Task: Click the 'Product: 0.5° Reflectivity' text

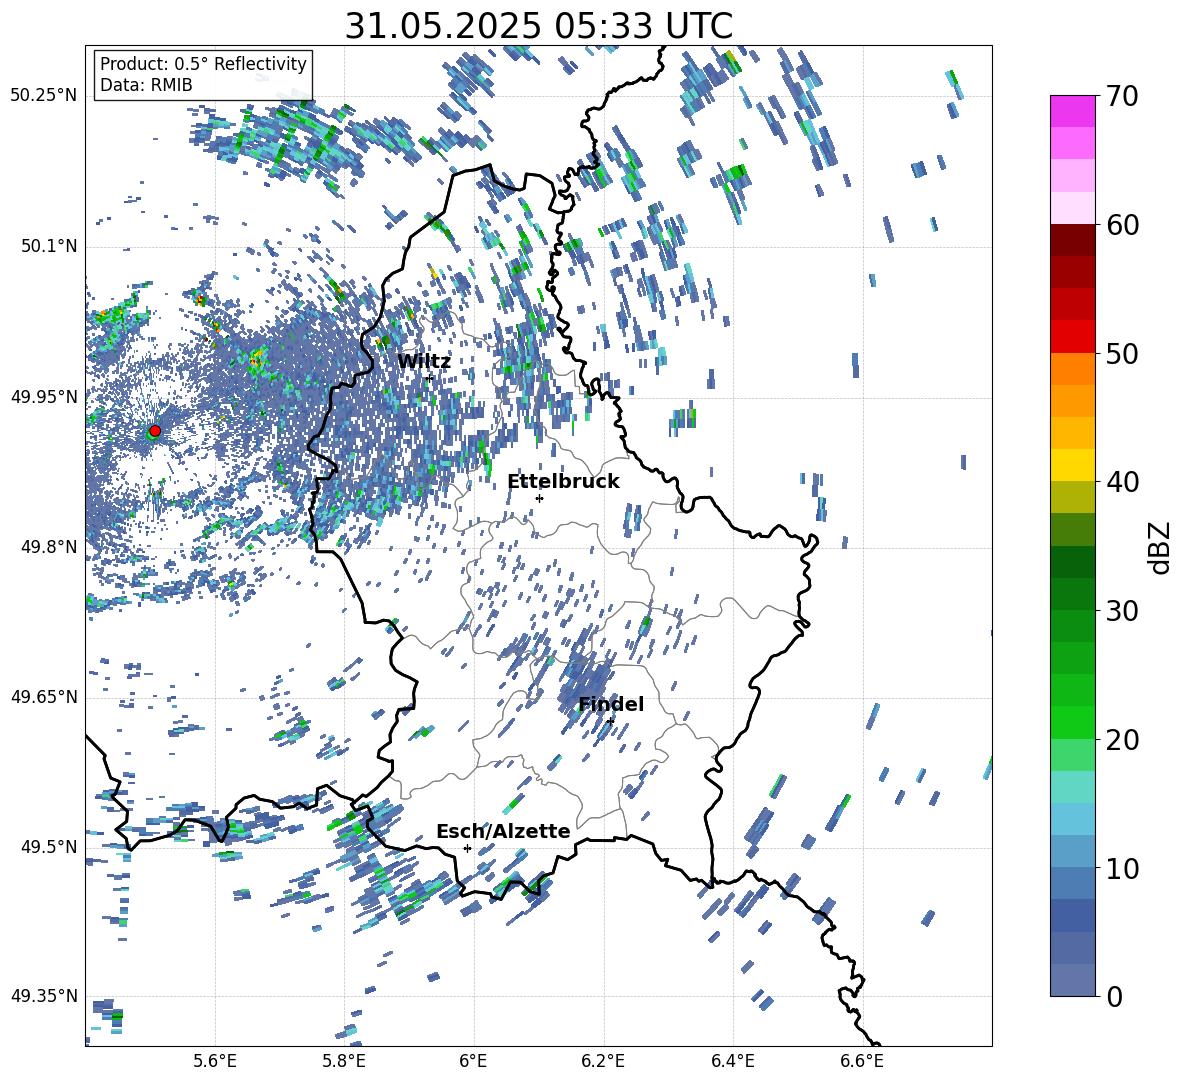Action: (203, 63)
